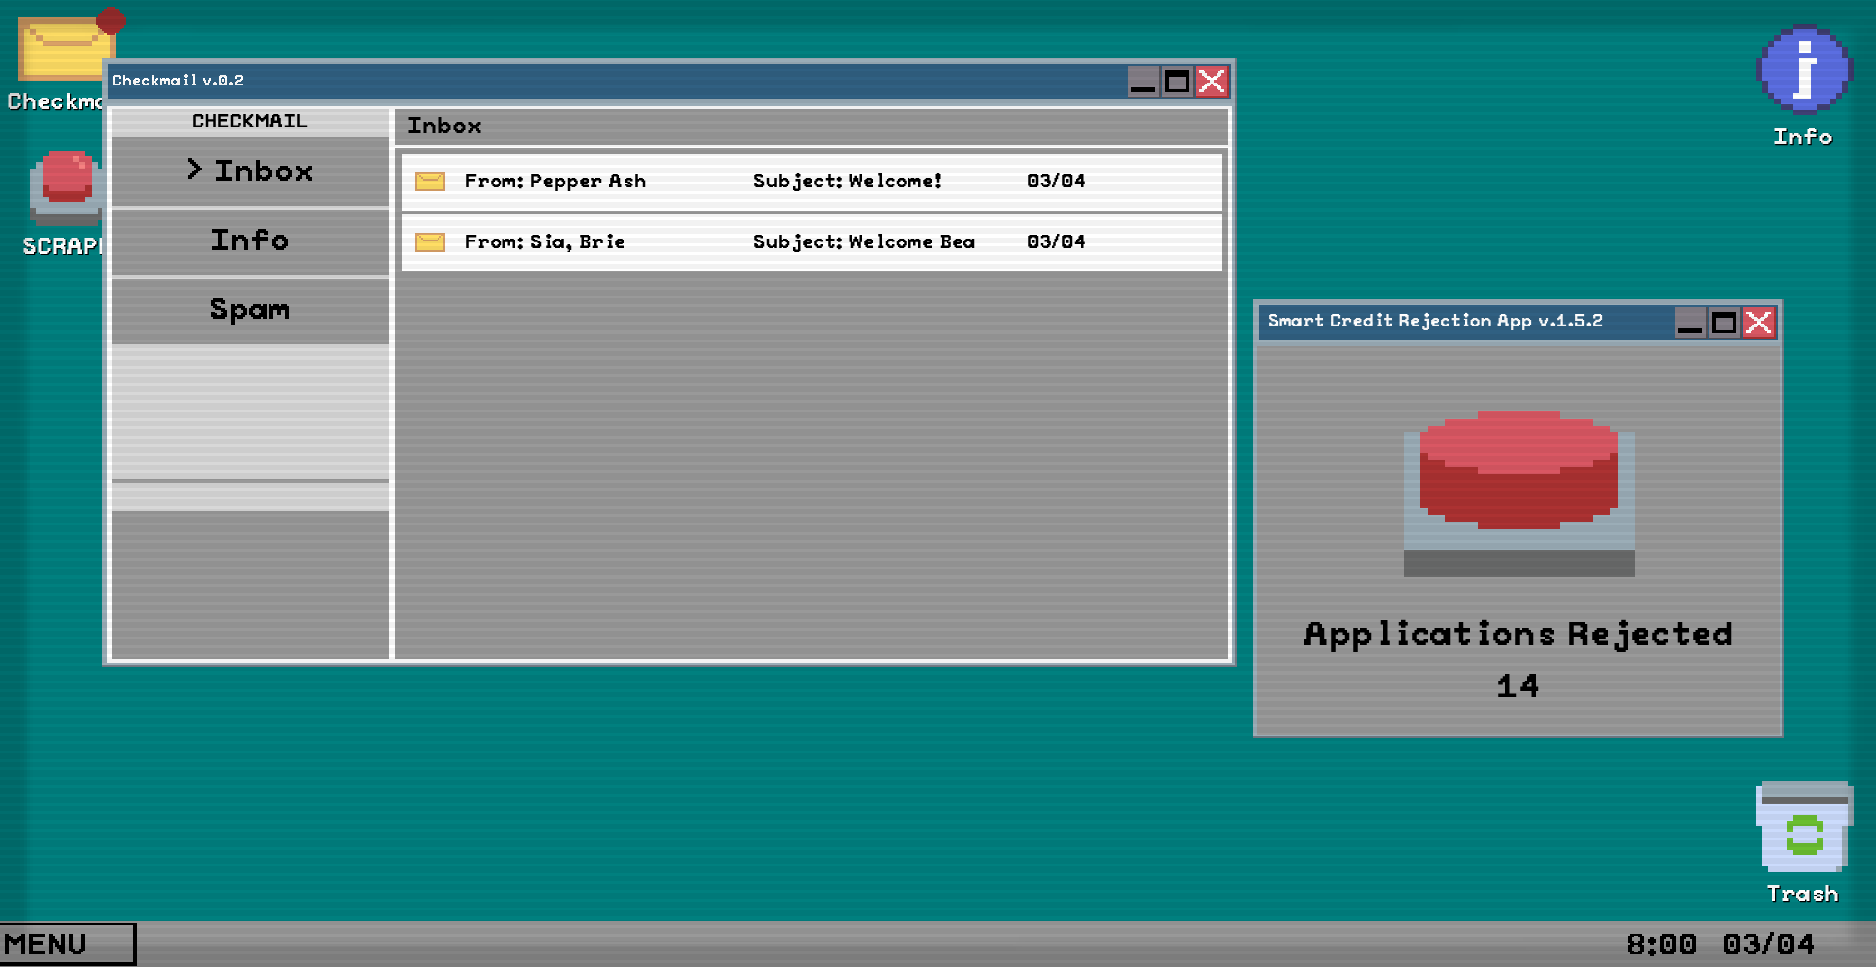Screen dimensions: 1876x967
Task: Open the Welcome! email from Pepper Ash
Action: coord(846,181)
